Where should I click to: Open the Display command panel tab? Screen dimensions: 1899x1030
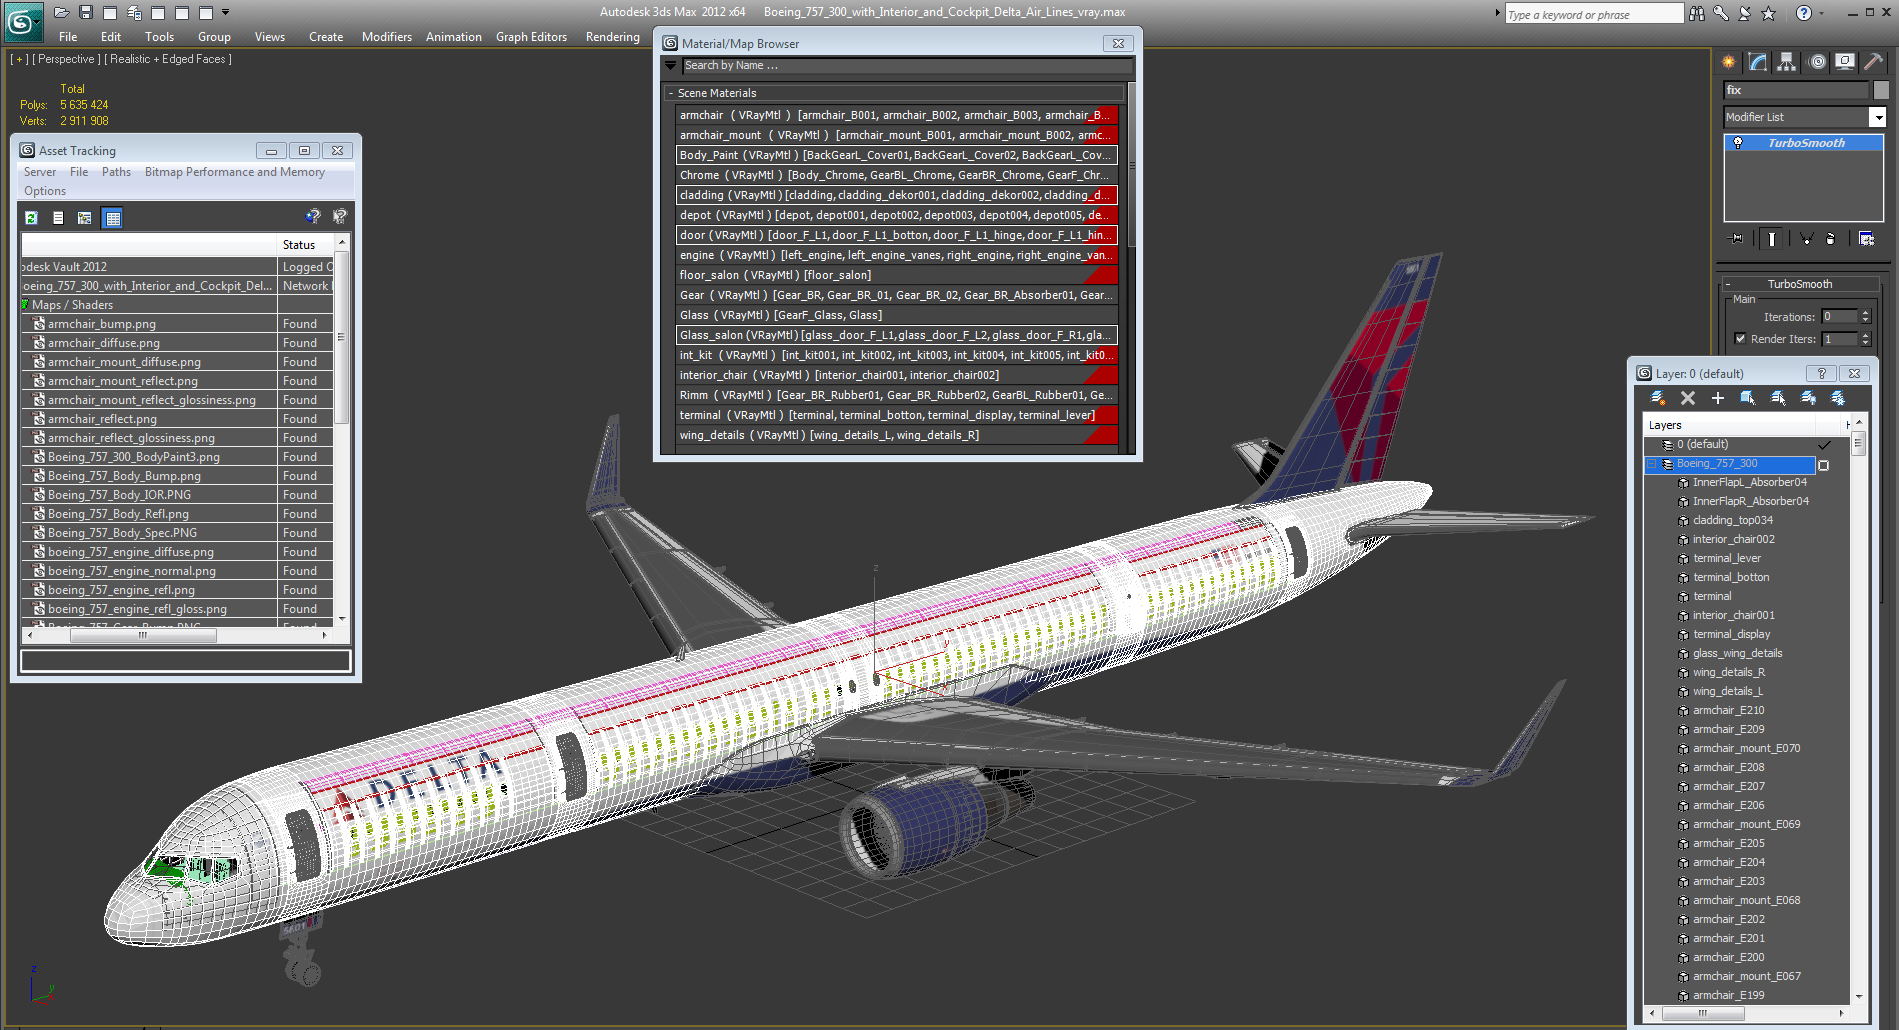1845,62
